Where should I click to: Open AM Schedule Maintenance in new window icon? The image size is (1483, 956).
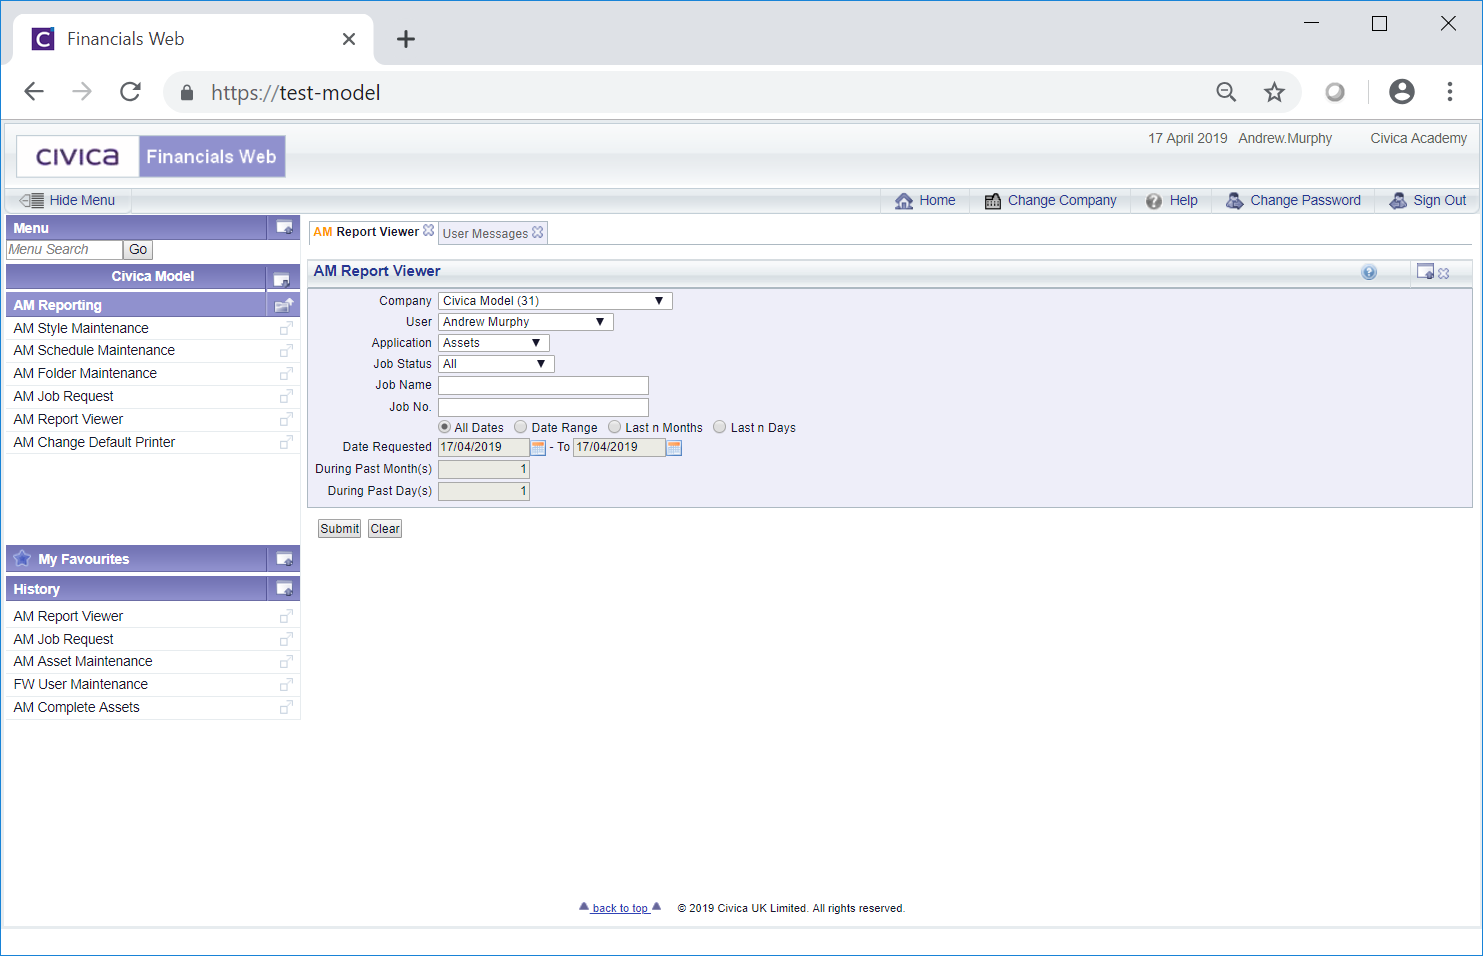pyautogui.click(x=286, y=351)
